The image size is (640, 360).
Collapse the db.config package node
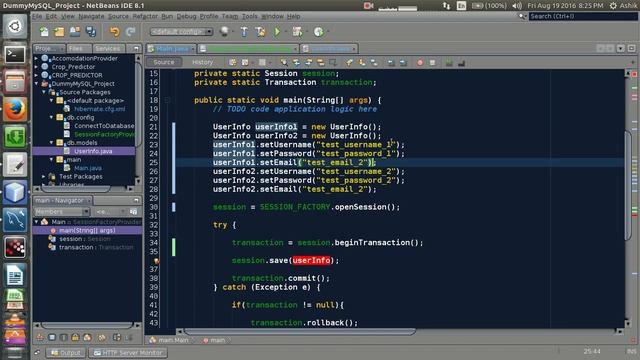click(x=52, y=118)
